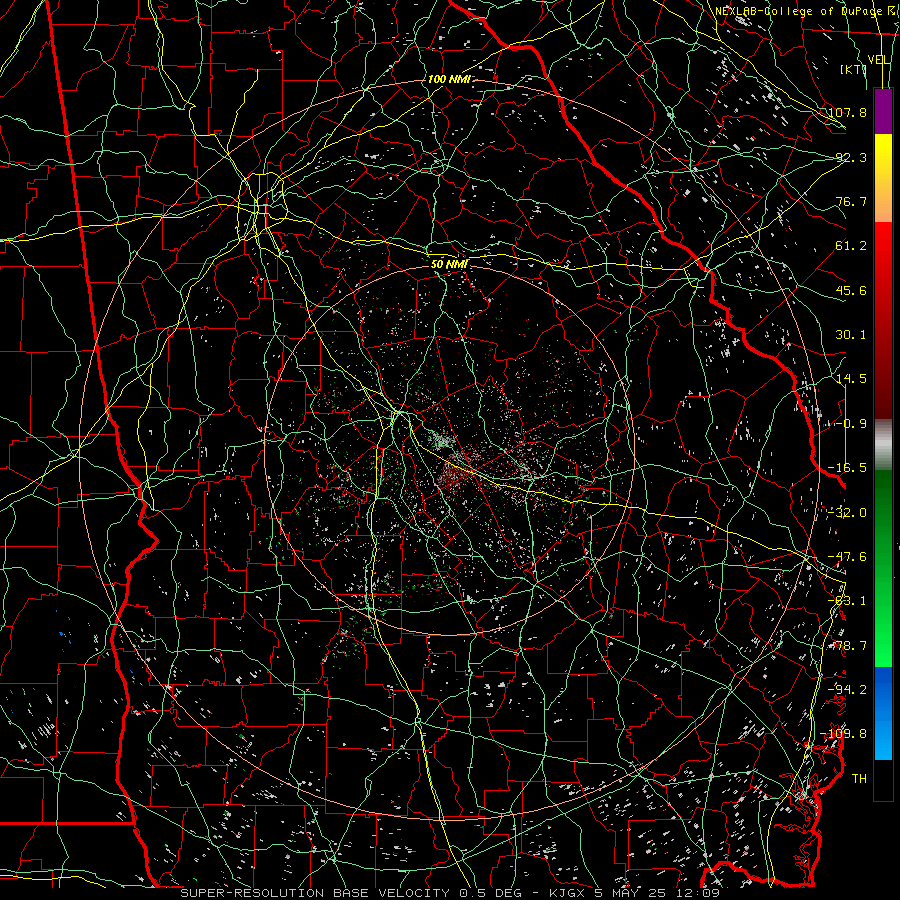Click the '45.6' scale value
The height and width of the screenshot is (900, 900).
point(851,290)
